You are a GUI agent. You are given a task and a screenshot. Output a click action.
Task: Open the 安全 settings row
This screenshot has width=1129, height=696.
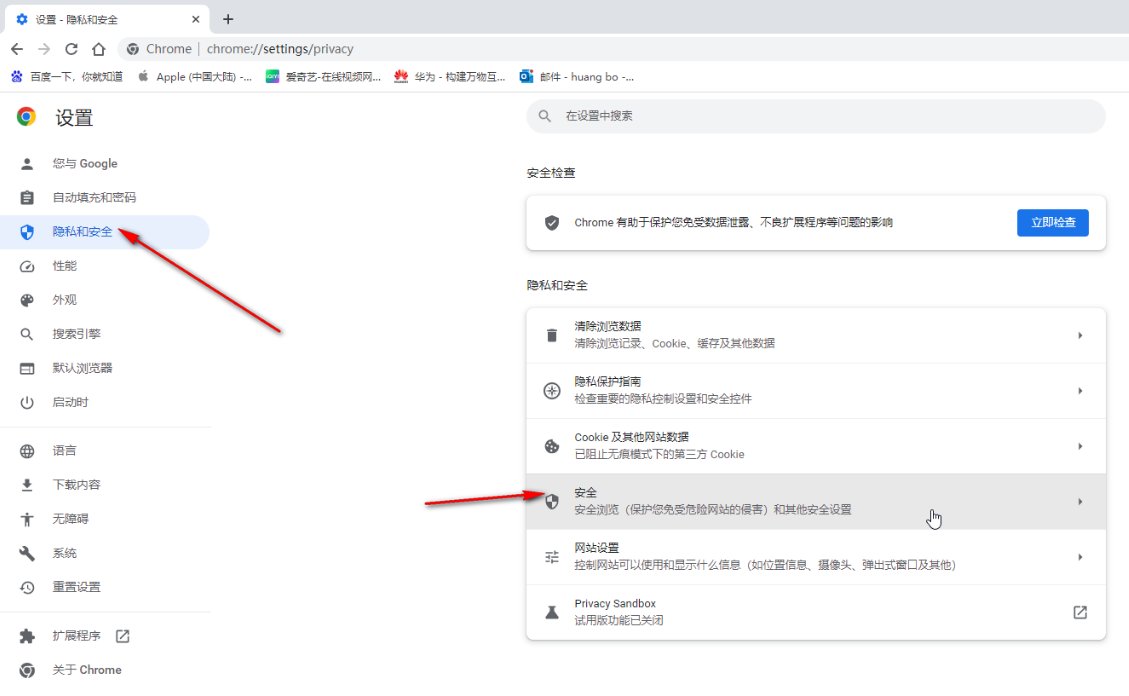pyautogui.click(x=816, y=502)
